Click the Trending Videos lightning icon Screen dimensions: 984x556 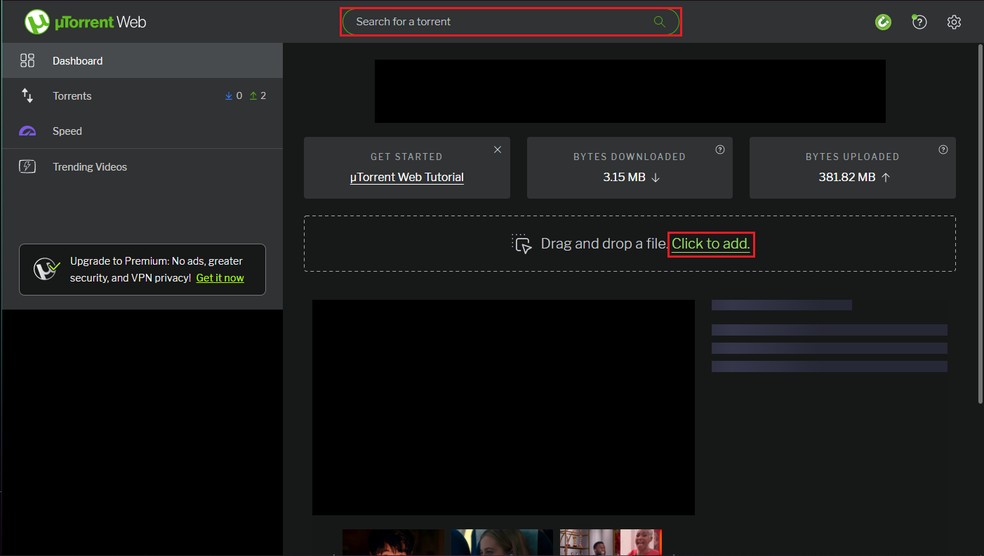coord(27,166)
